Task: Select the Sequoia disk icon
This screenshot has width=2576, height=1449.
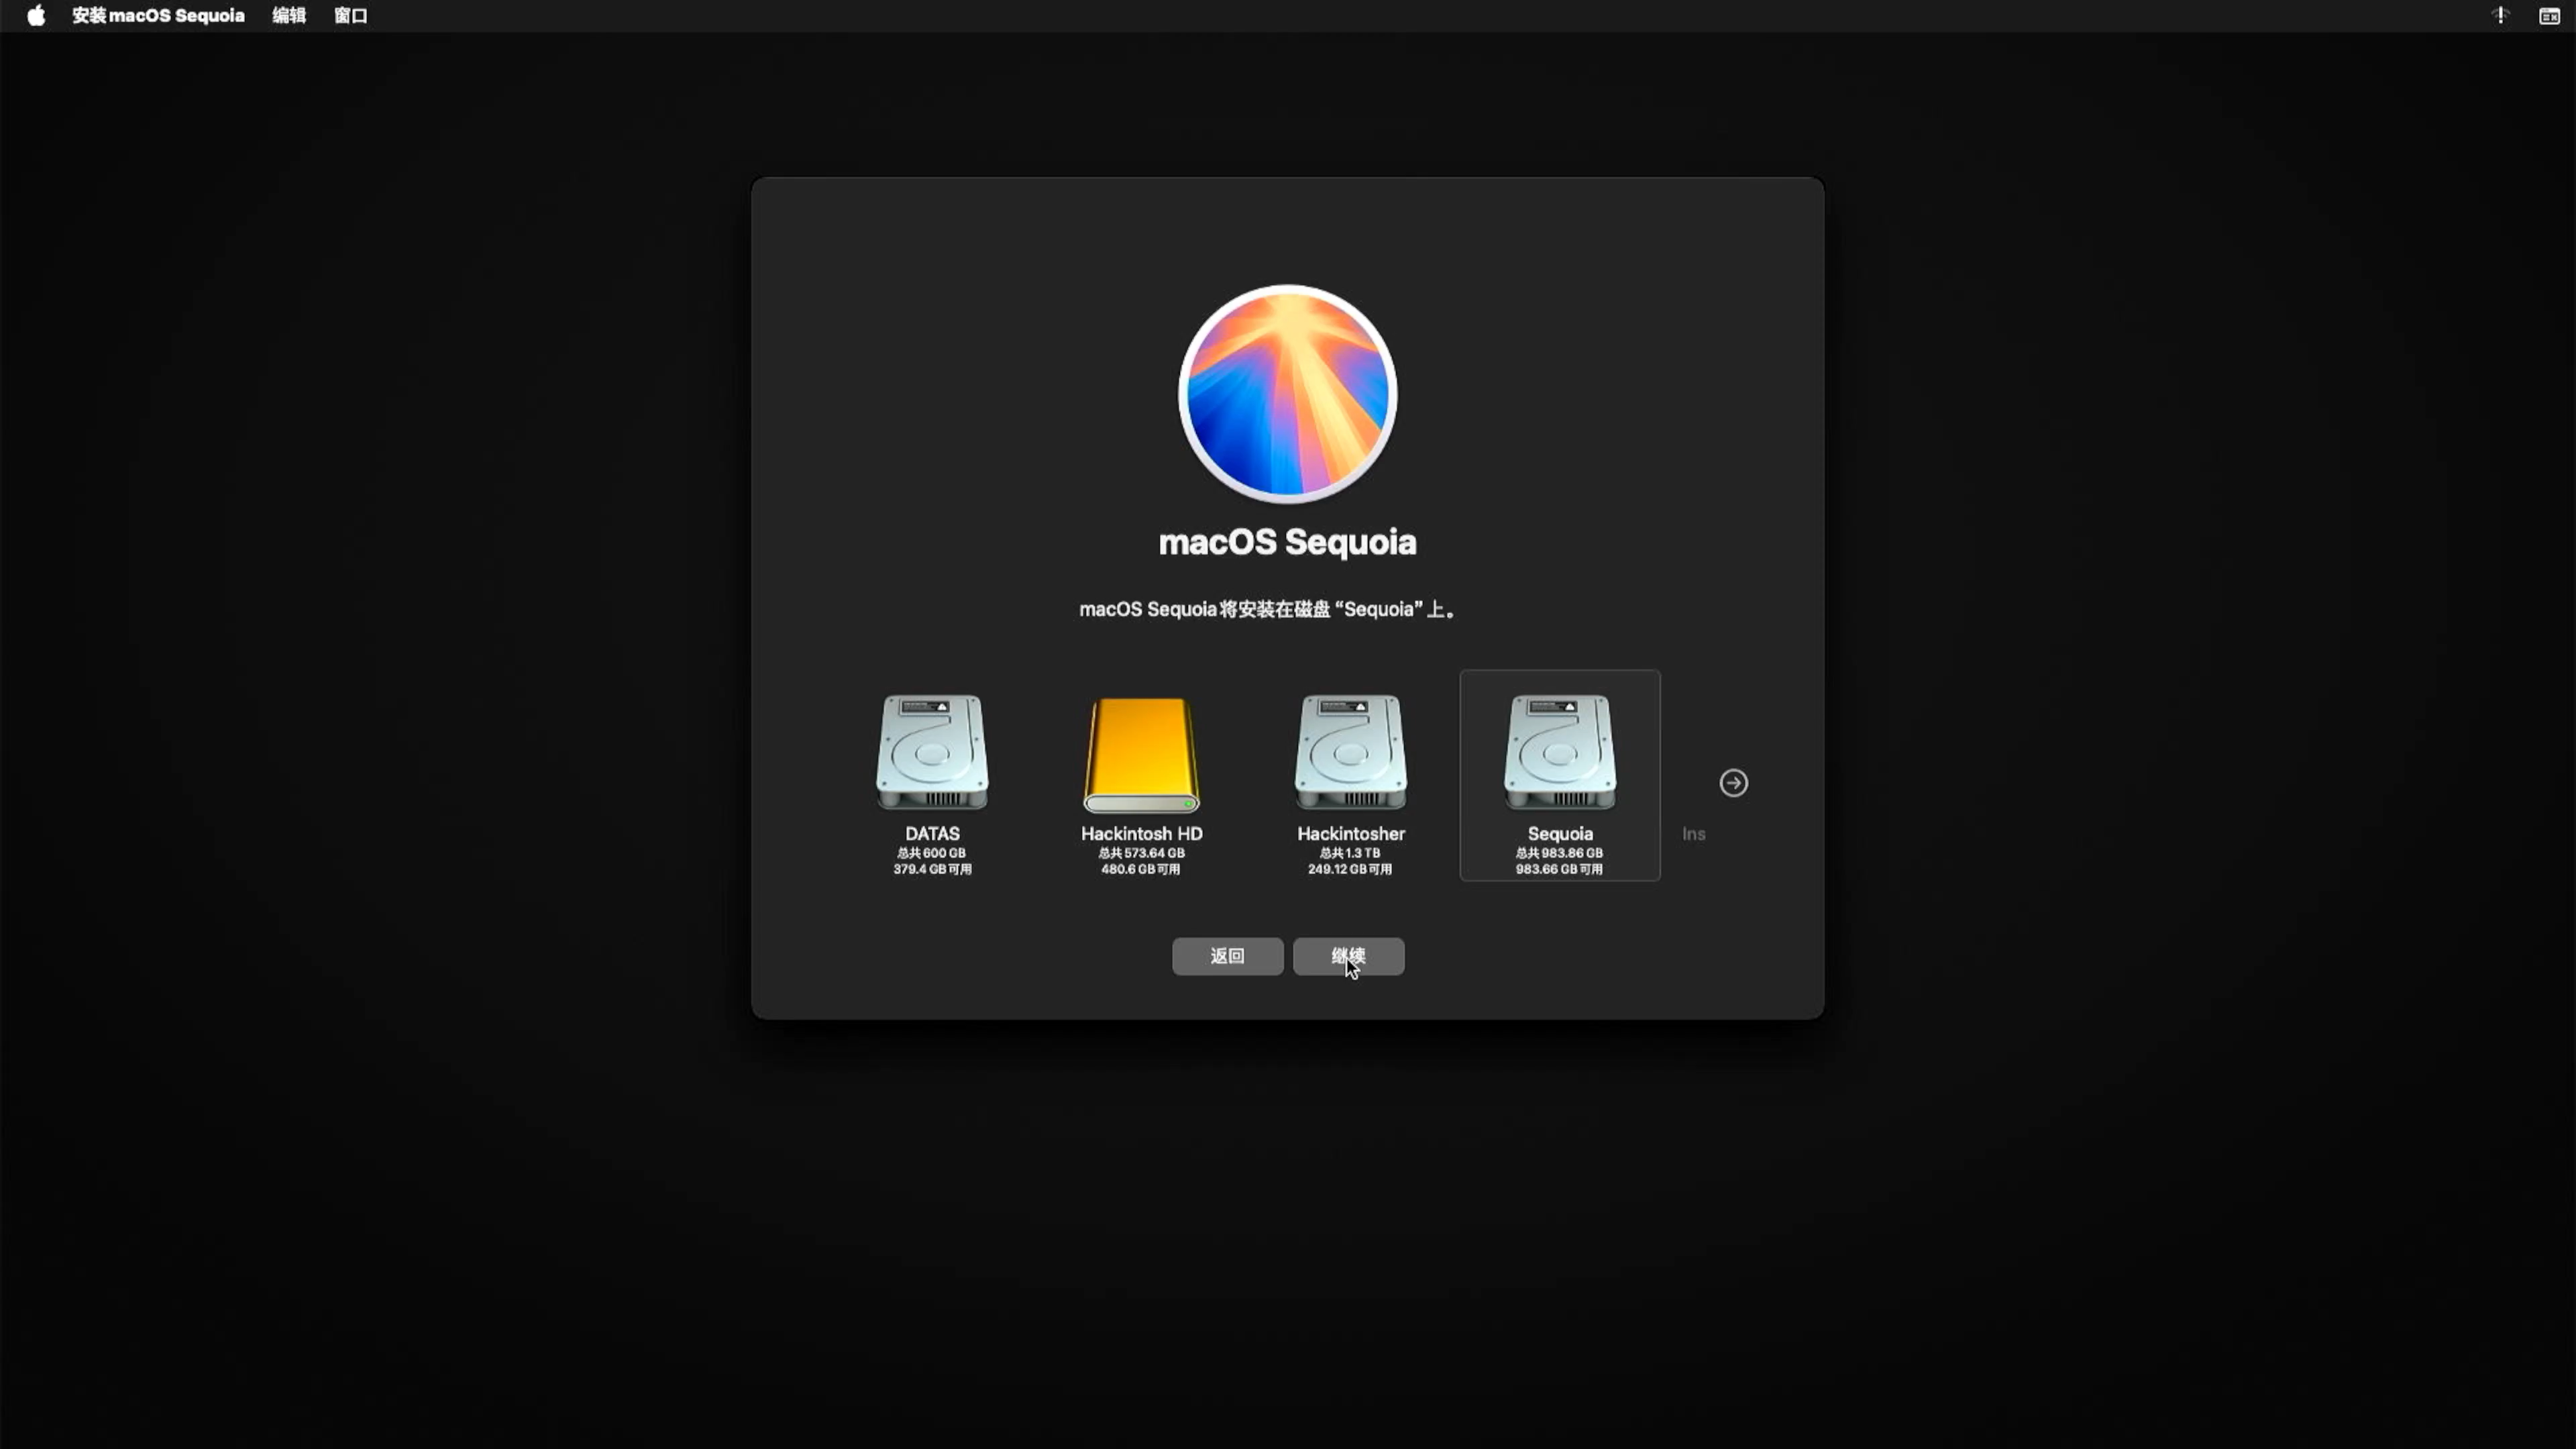Action: tap(1560, 752)
